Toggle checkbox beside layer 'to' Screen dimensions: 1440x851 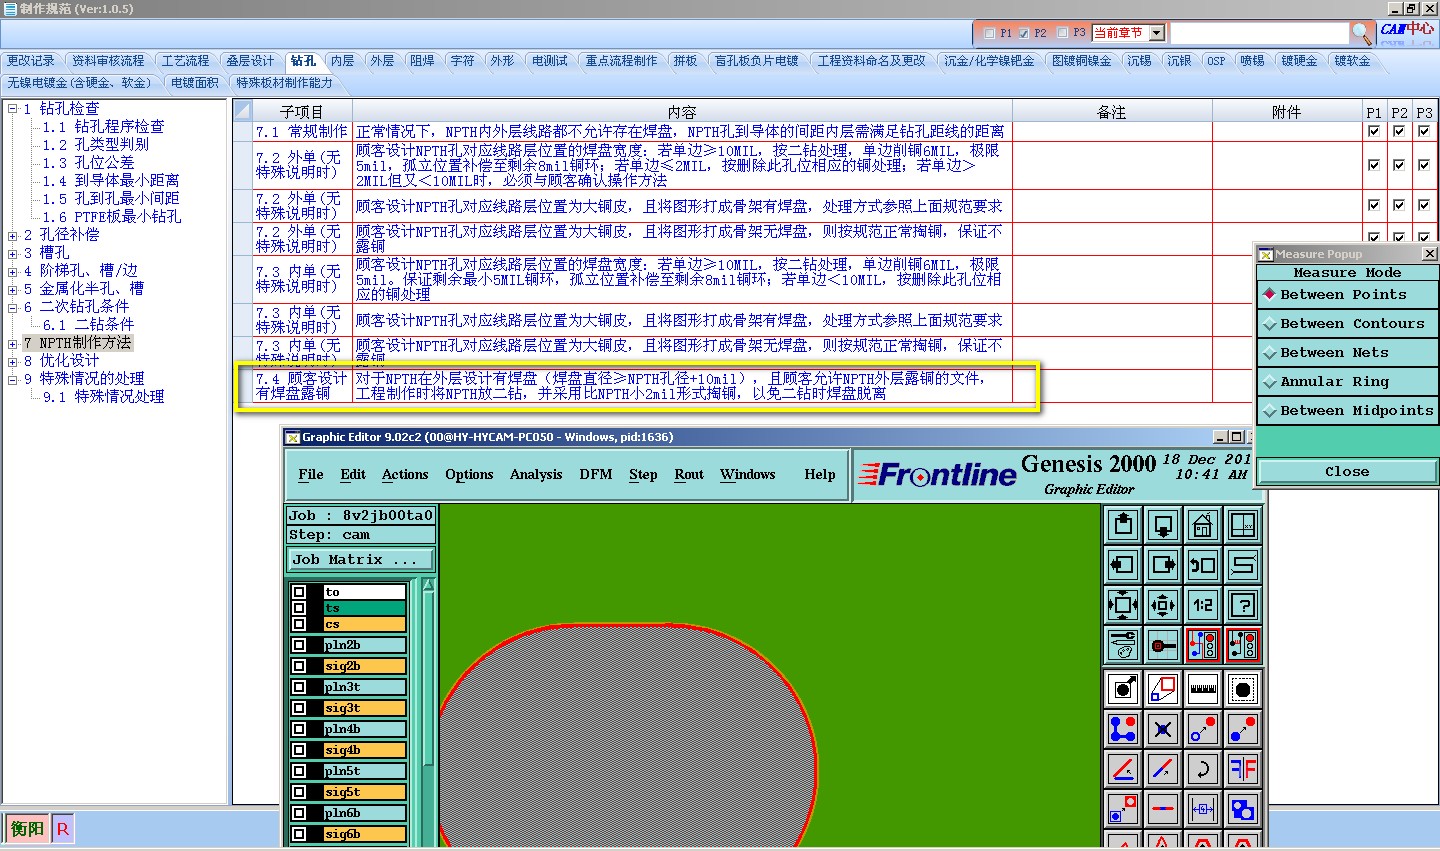(299, 592)
